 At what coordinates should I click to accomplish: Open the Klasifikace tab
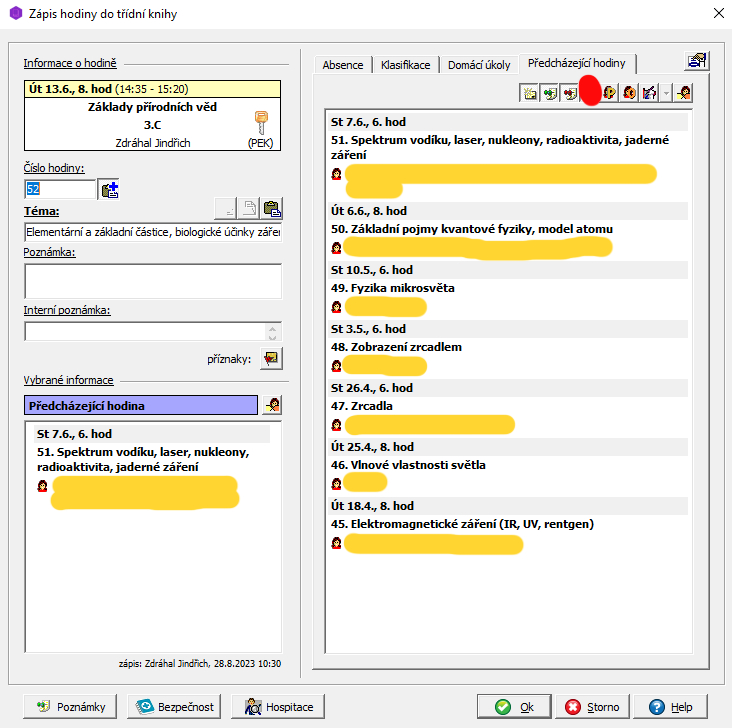tap(405, 65)
